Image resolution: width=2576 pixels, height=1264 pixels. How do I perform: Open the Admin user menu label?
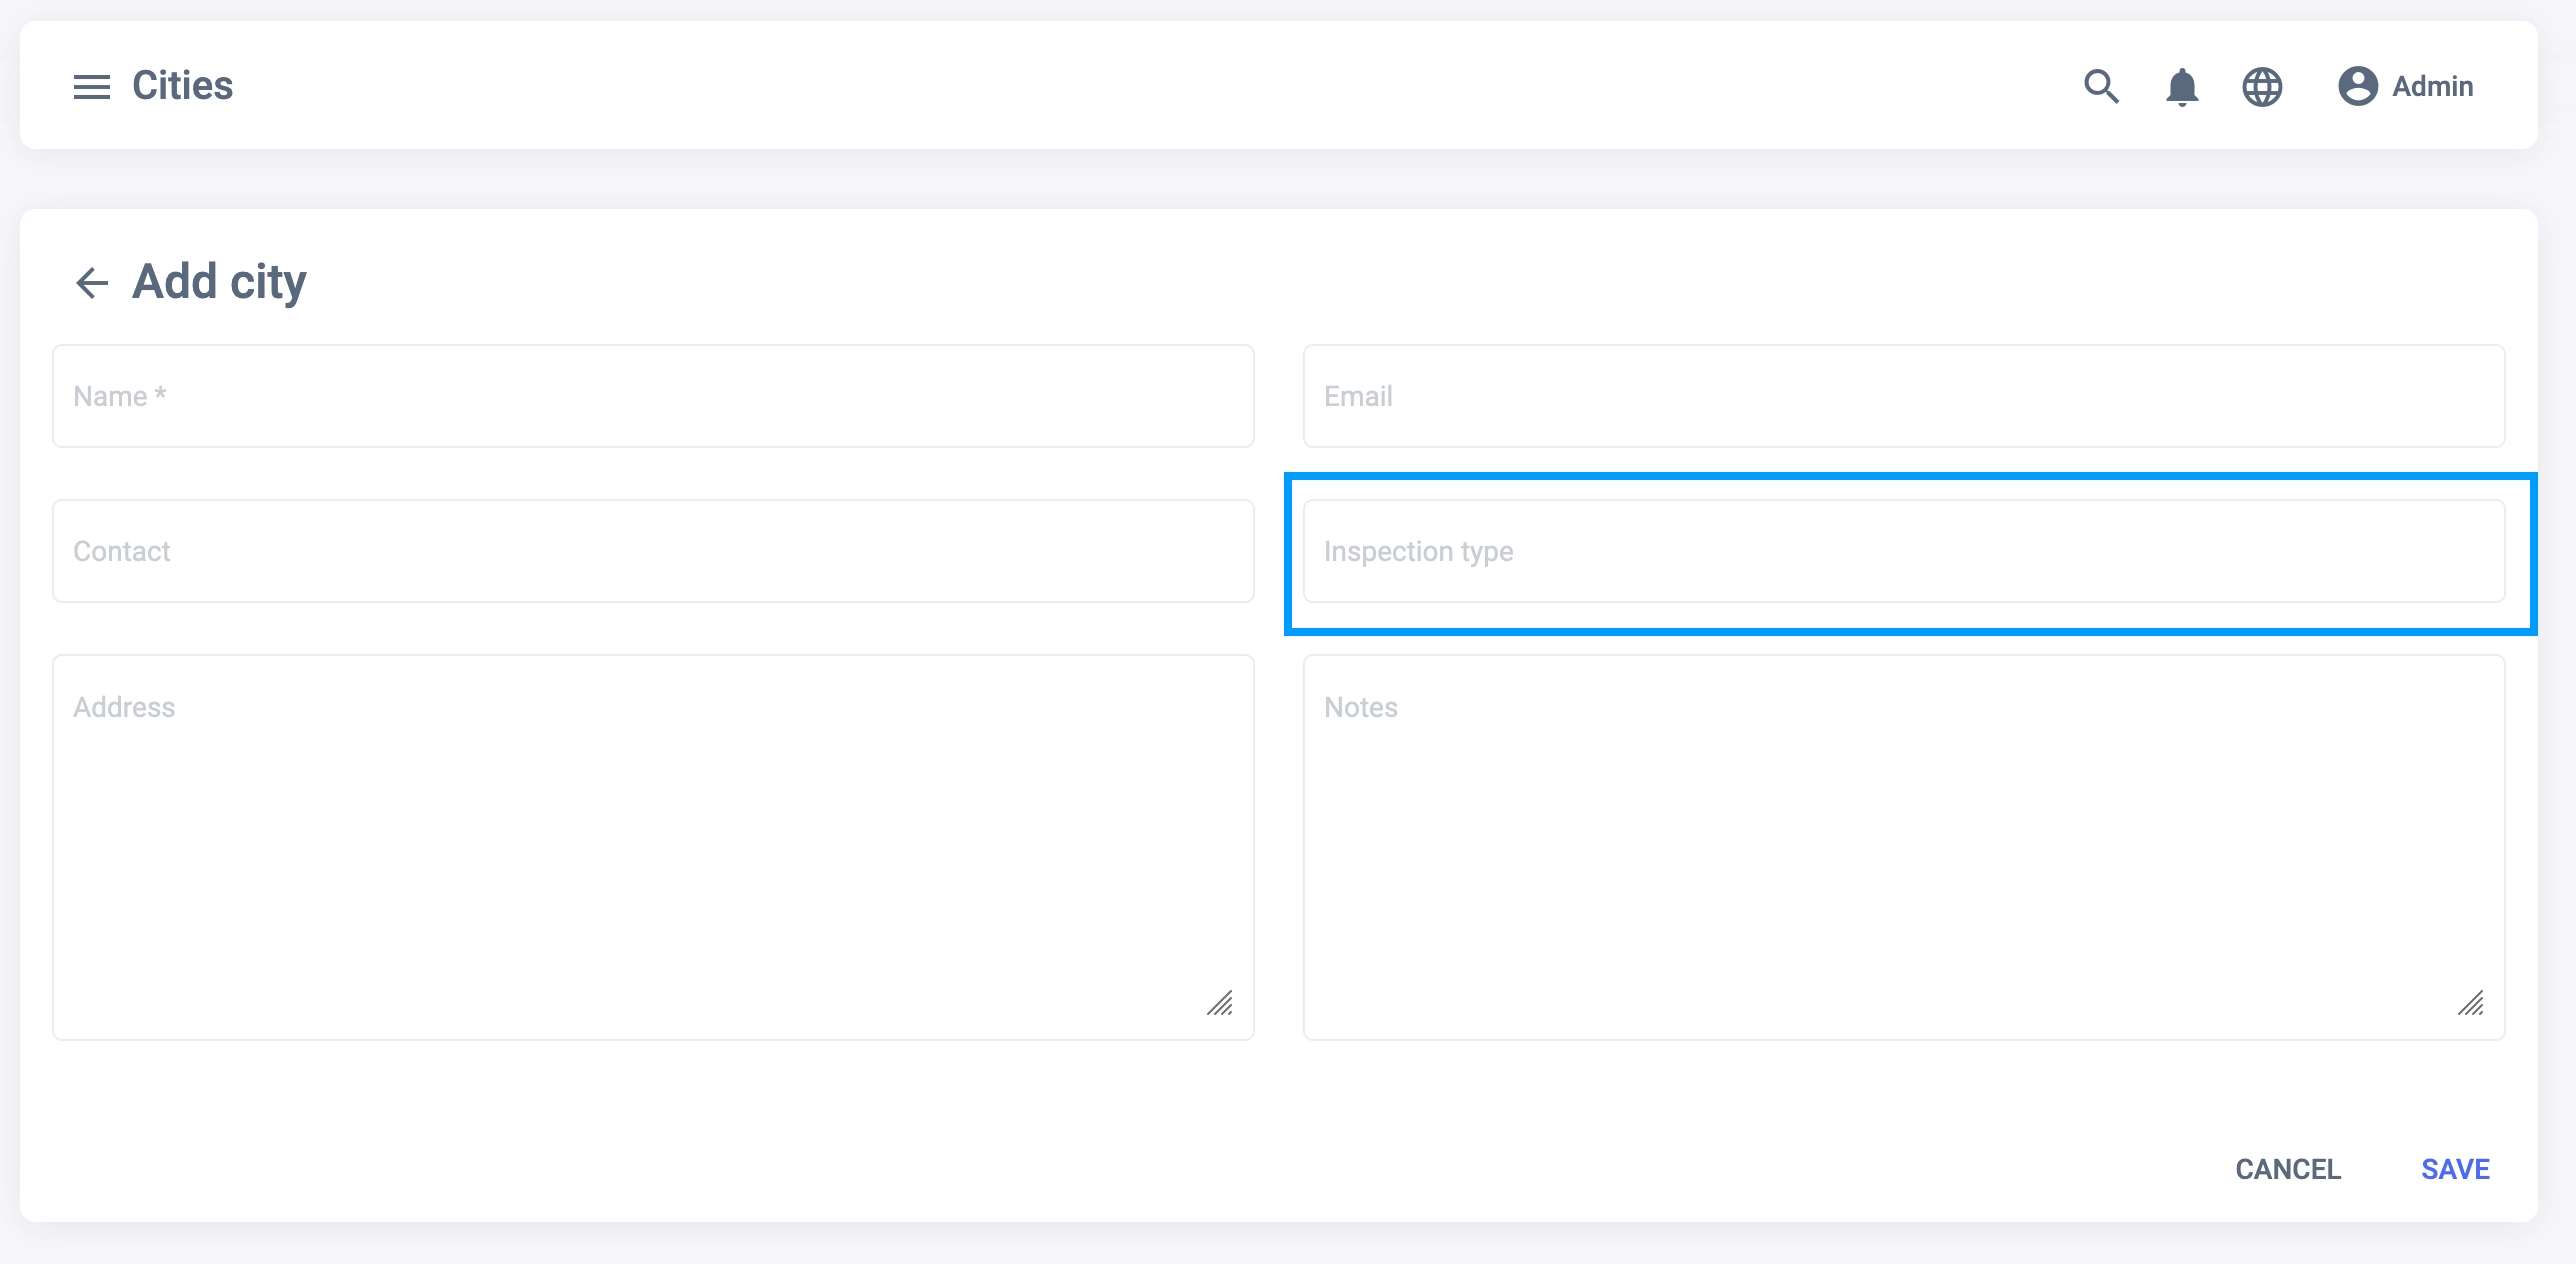coord(2432,87)
